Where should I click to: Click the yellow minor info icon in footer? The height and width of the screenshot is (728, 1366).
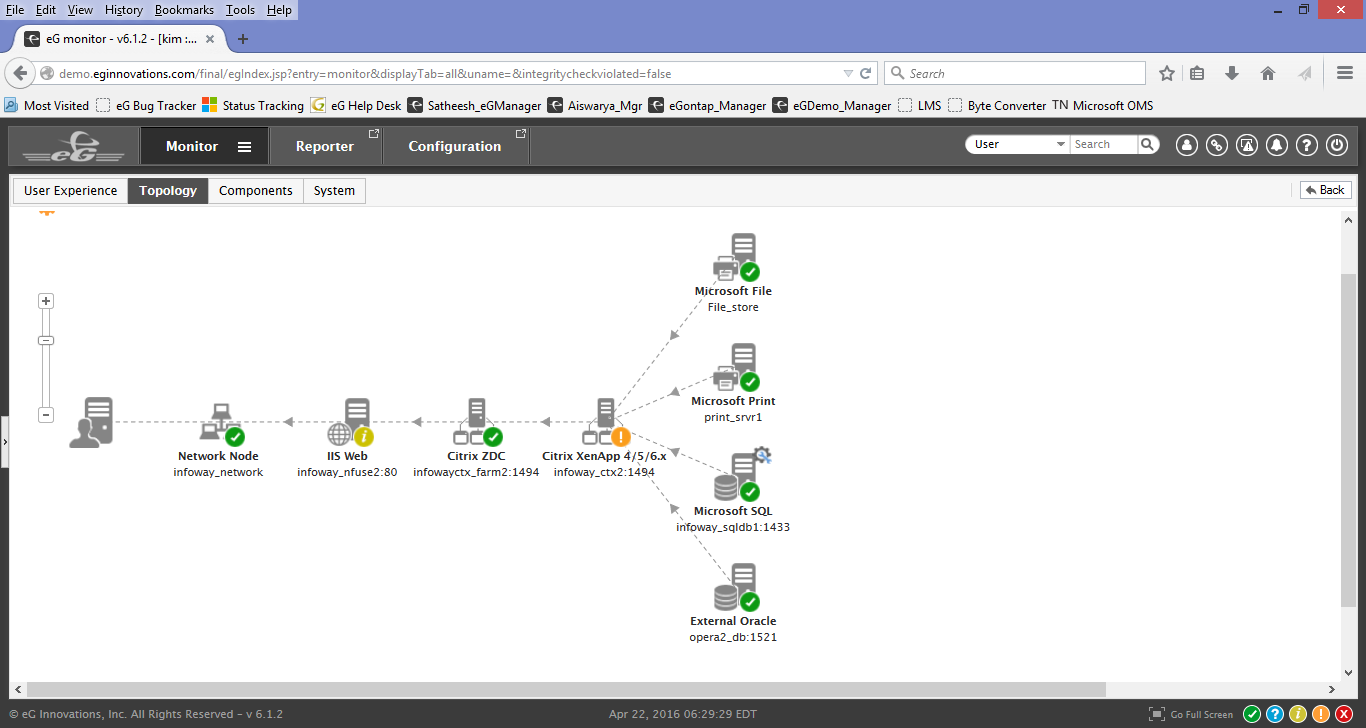click(1298, 714)
